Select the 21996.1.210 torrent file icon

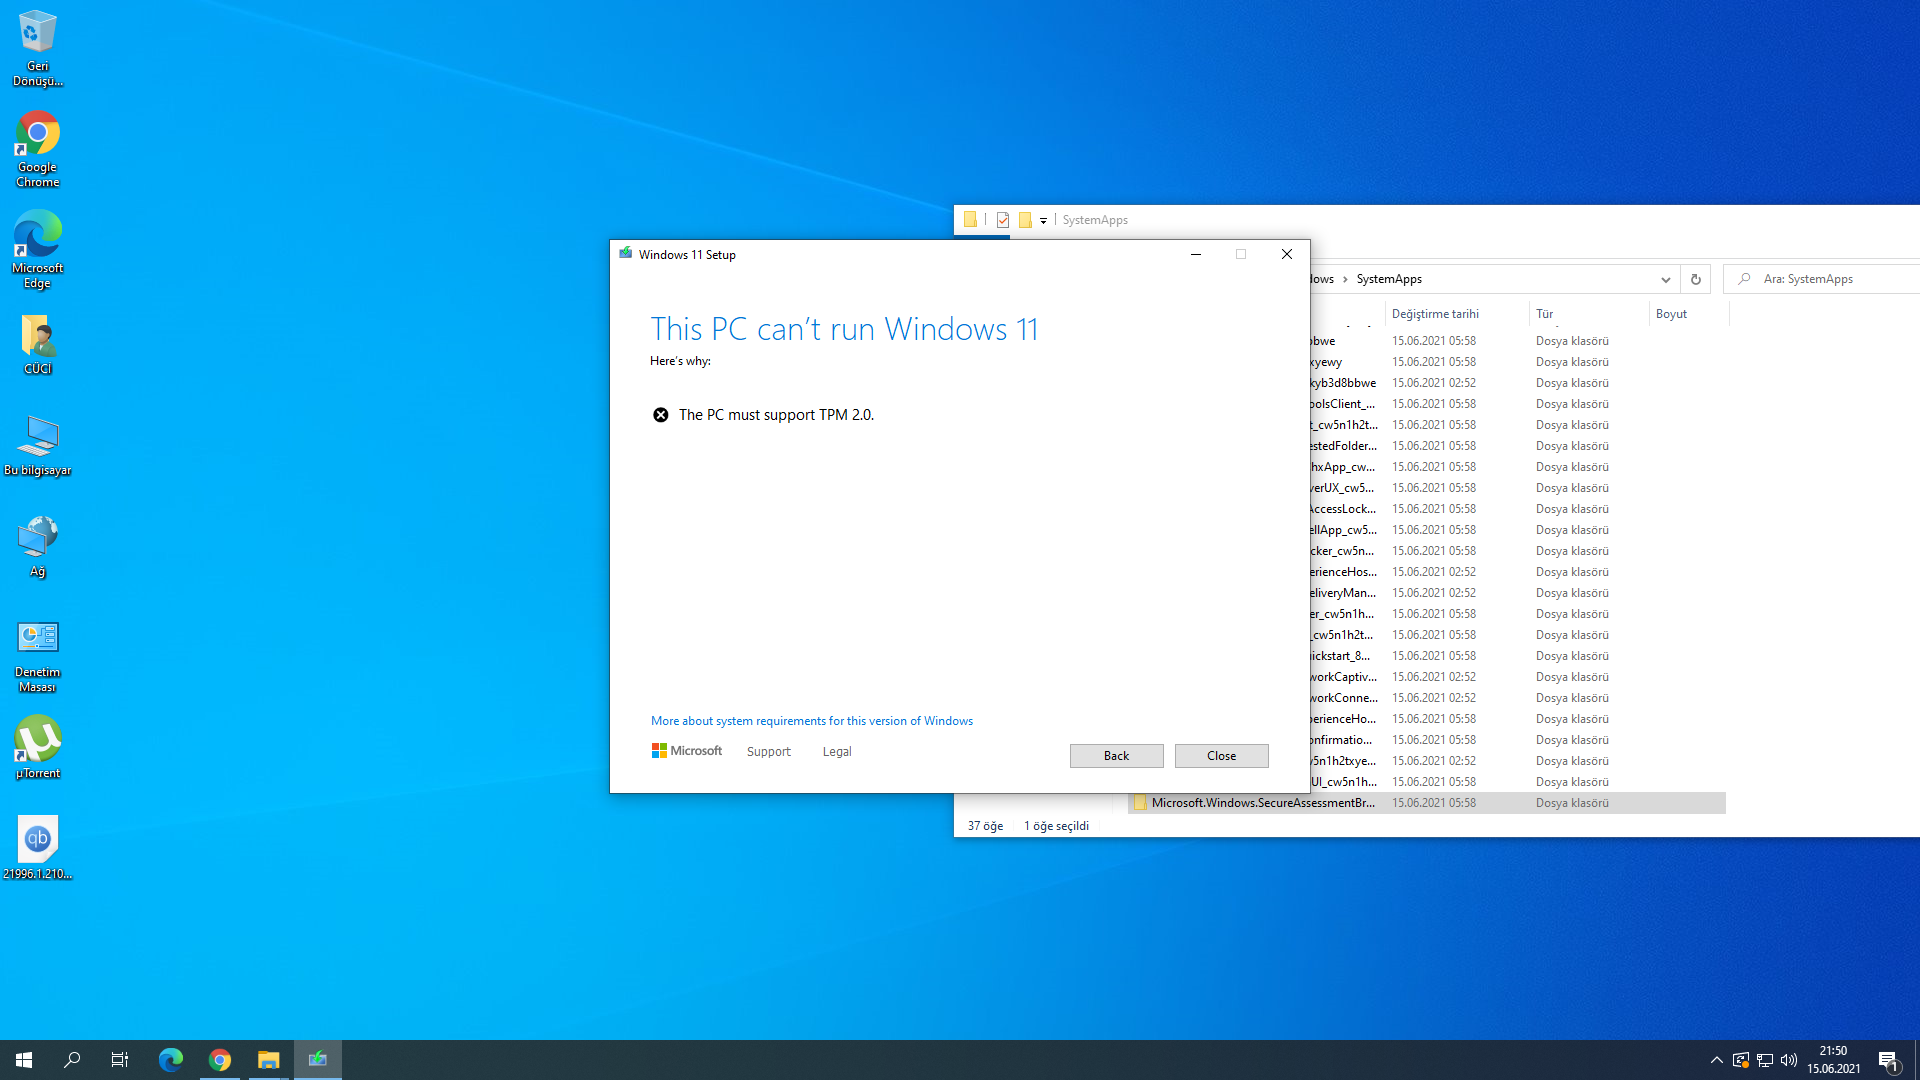click(38, 848)
